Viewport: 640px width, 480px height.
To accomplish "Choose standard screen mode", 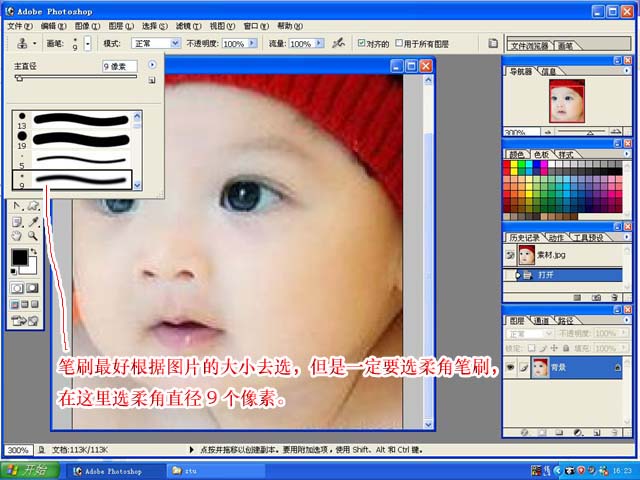I will coord(15,304).
